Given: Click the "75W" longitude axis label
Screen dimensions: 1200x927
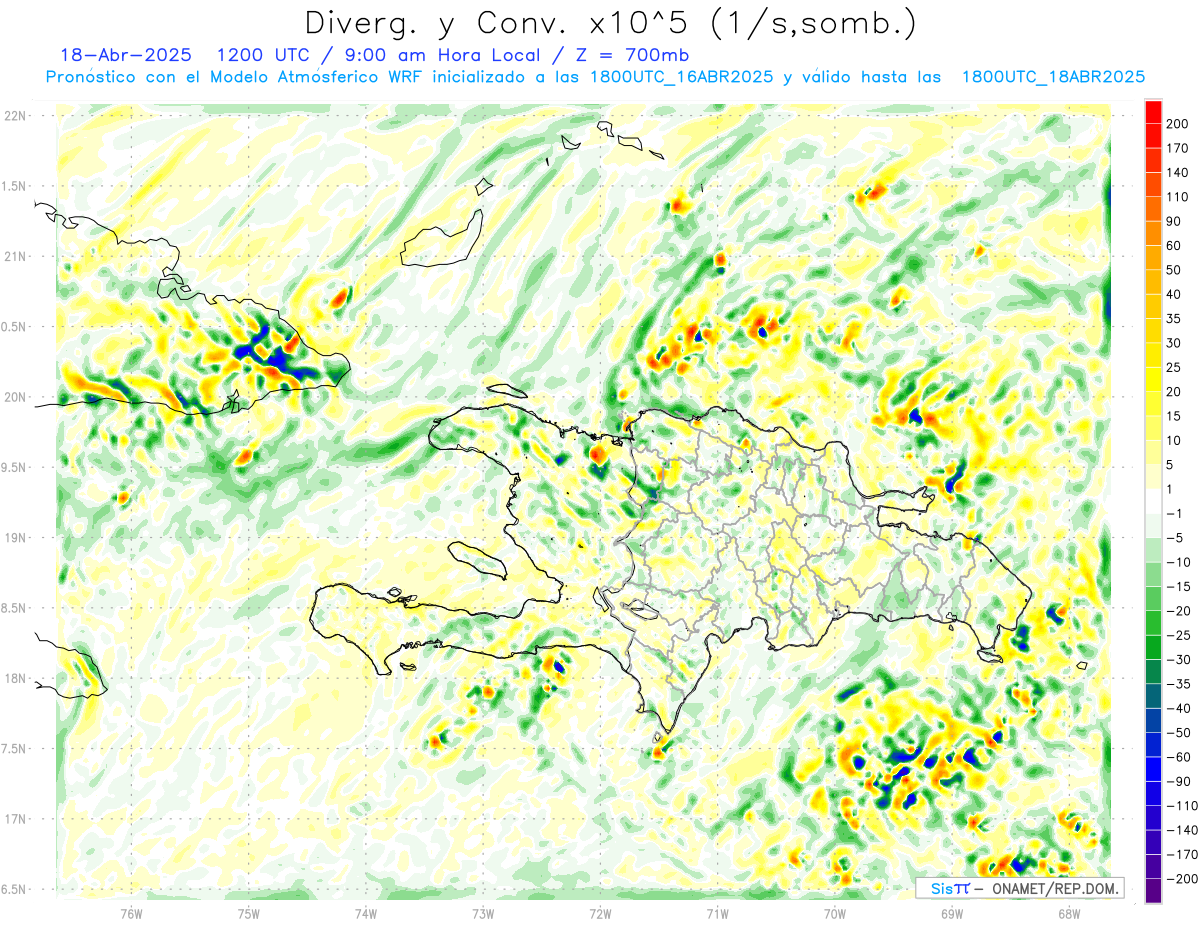Looking at the screenshot, I should click(248, 913).
